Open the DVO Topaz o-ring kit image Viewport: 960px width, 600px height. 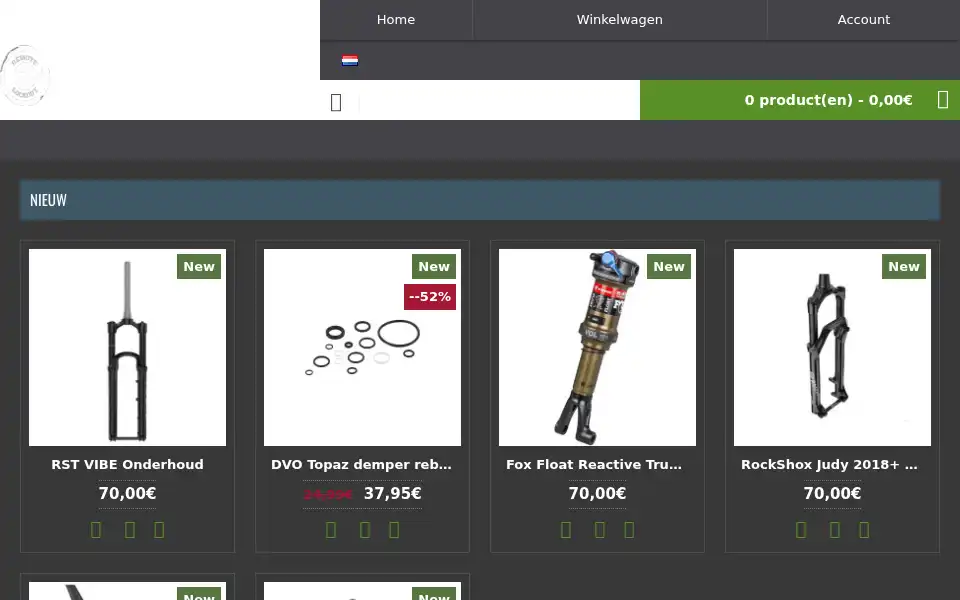(362, 347)
